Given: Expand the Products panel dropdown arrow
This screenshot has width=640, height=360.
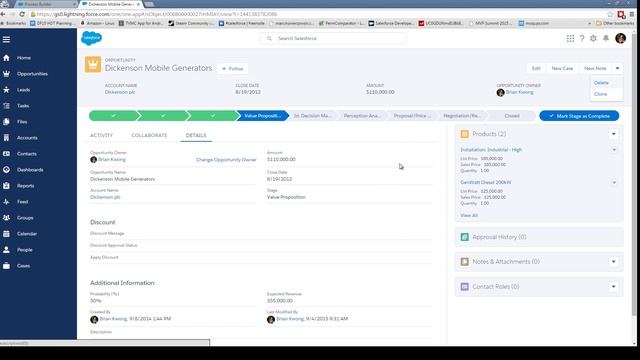Looking at the screenshot, I should point(613,134).
